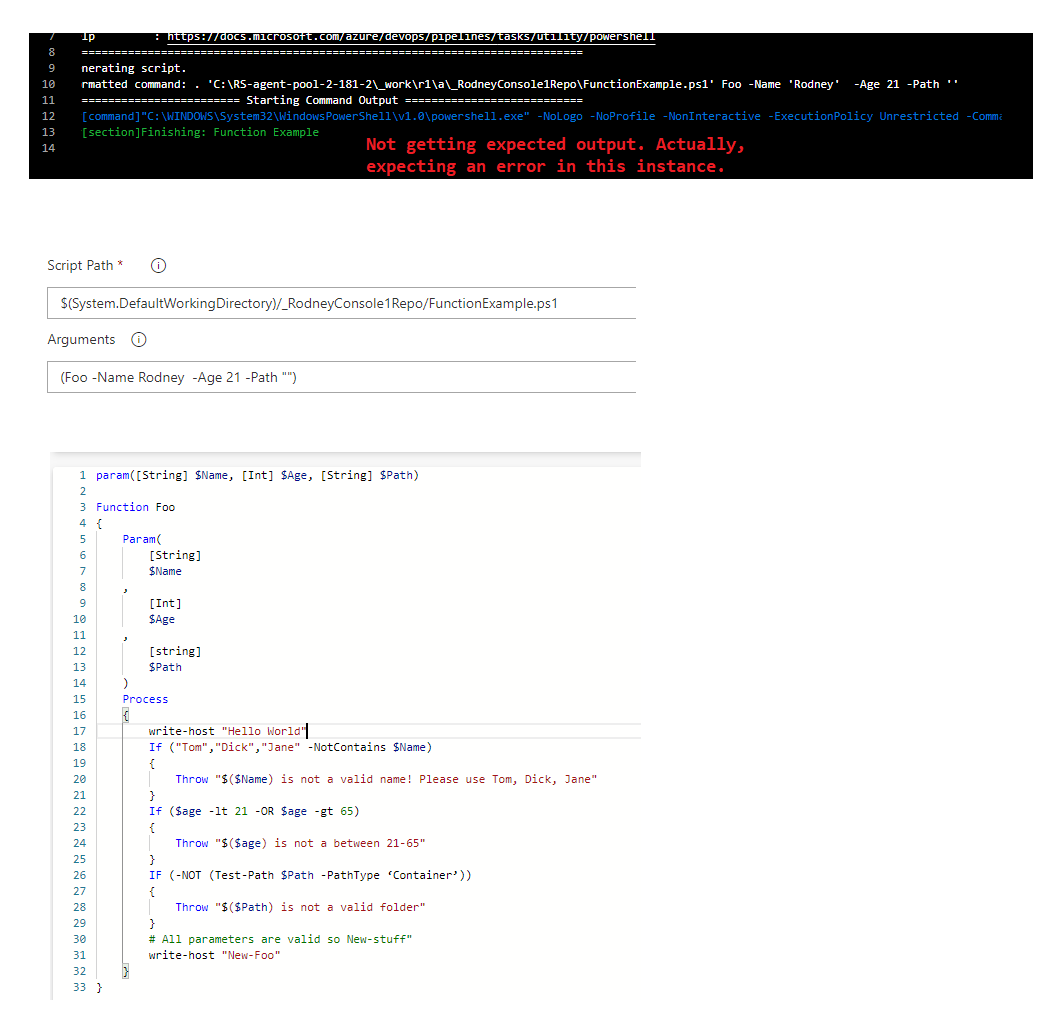
Task: Click line 1 param declaration in code
Action: (x=257, y=475)
